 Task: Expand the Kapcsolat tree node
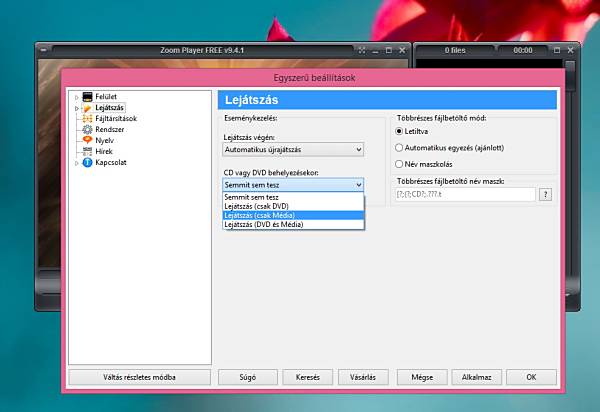(x=77, y=163)
